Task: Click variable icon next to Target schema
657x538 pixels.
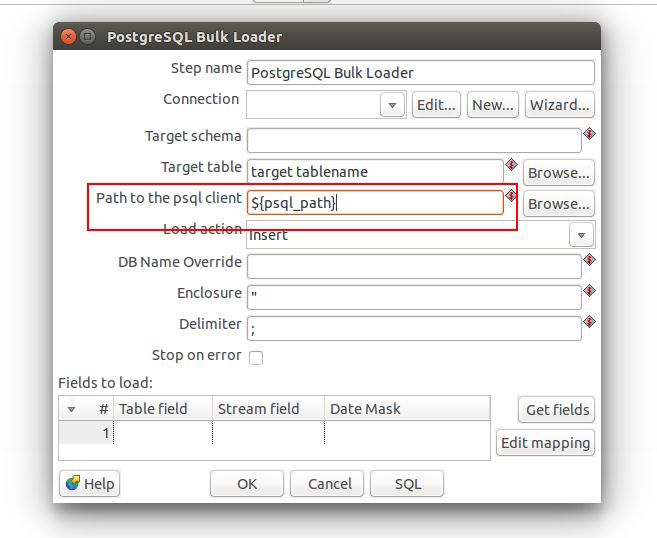Action: click(590, 134)
